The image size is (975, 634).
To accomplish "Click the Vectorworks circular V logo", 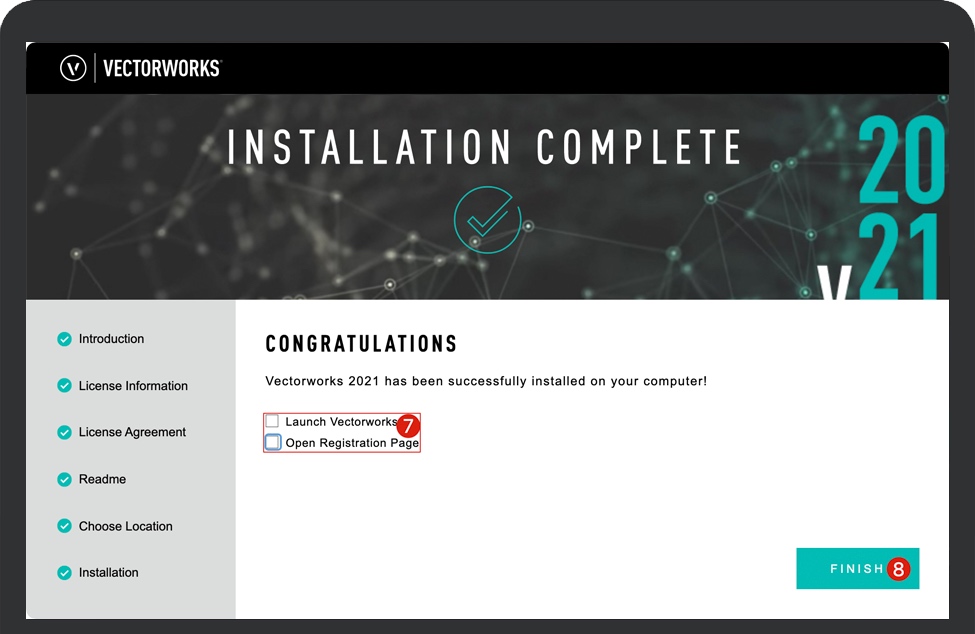I will 73,68.
